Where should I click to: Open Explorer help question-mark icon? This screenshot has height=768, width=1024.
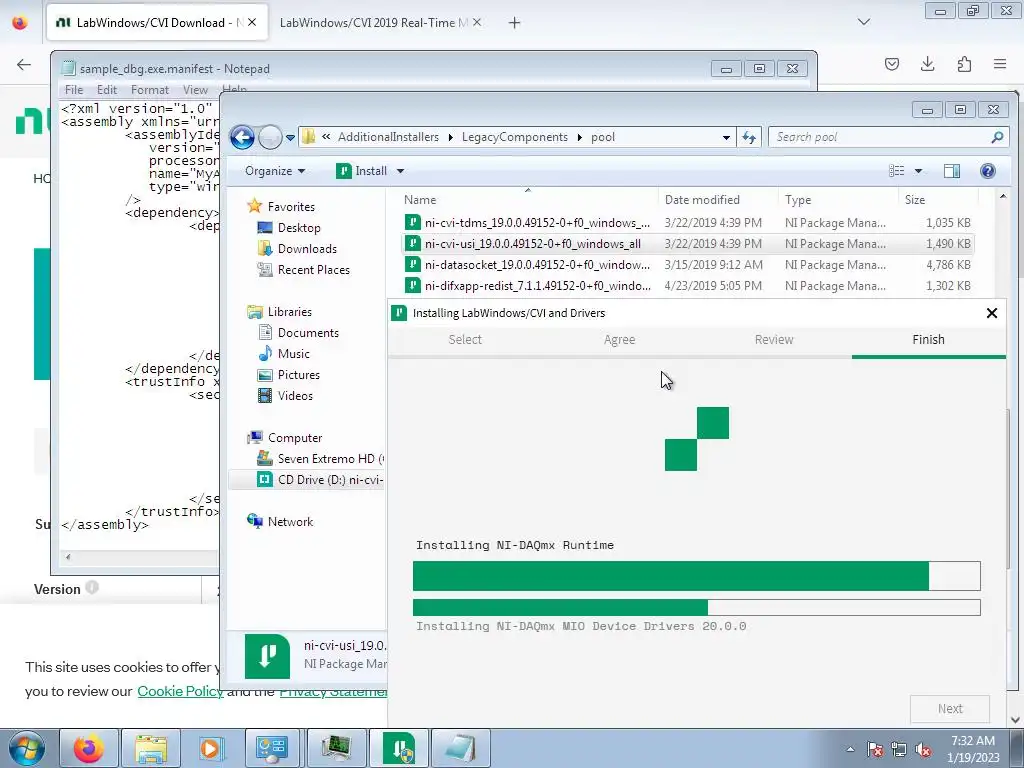[x=987, y=171]
